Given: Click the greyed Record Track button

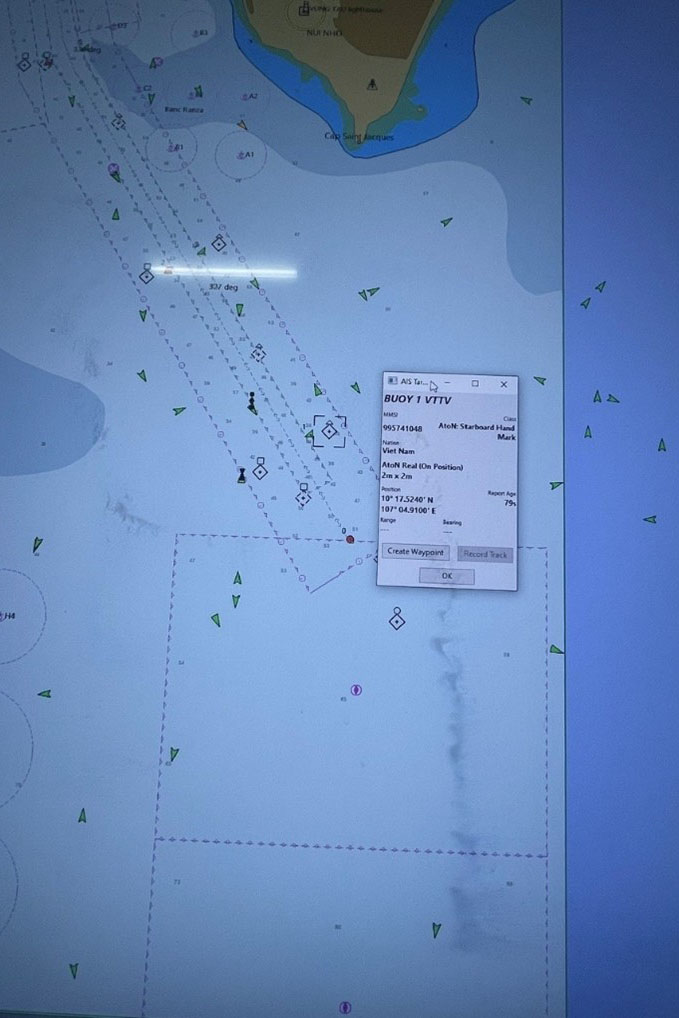Looking at the screenshot, I should click(x=485, y=554).
